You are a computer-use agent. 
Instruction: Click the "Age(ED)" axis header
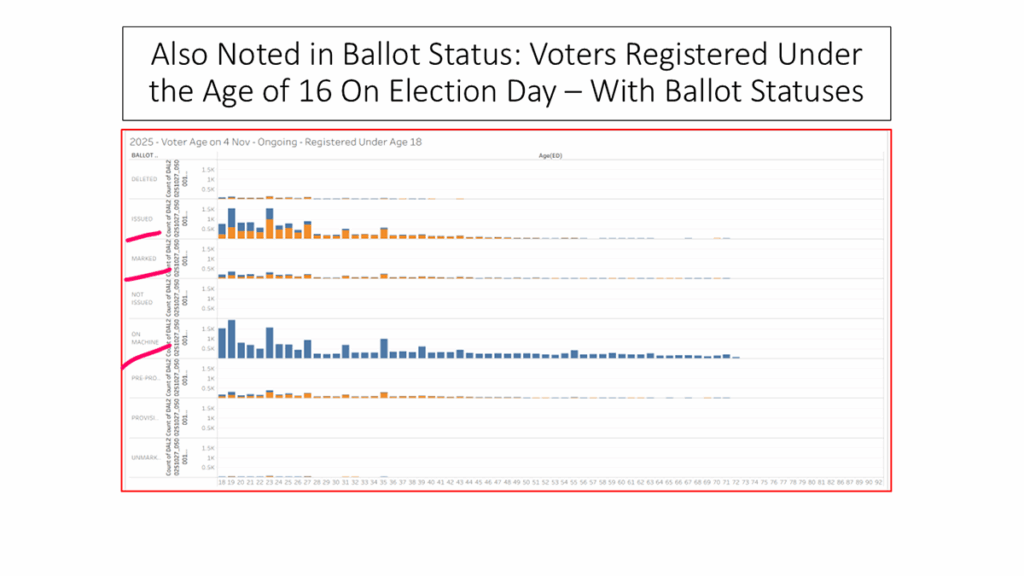(x=551, y=156)
